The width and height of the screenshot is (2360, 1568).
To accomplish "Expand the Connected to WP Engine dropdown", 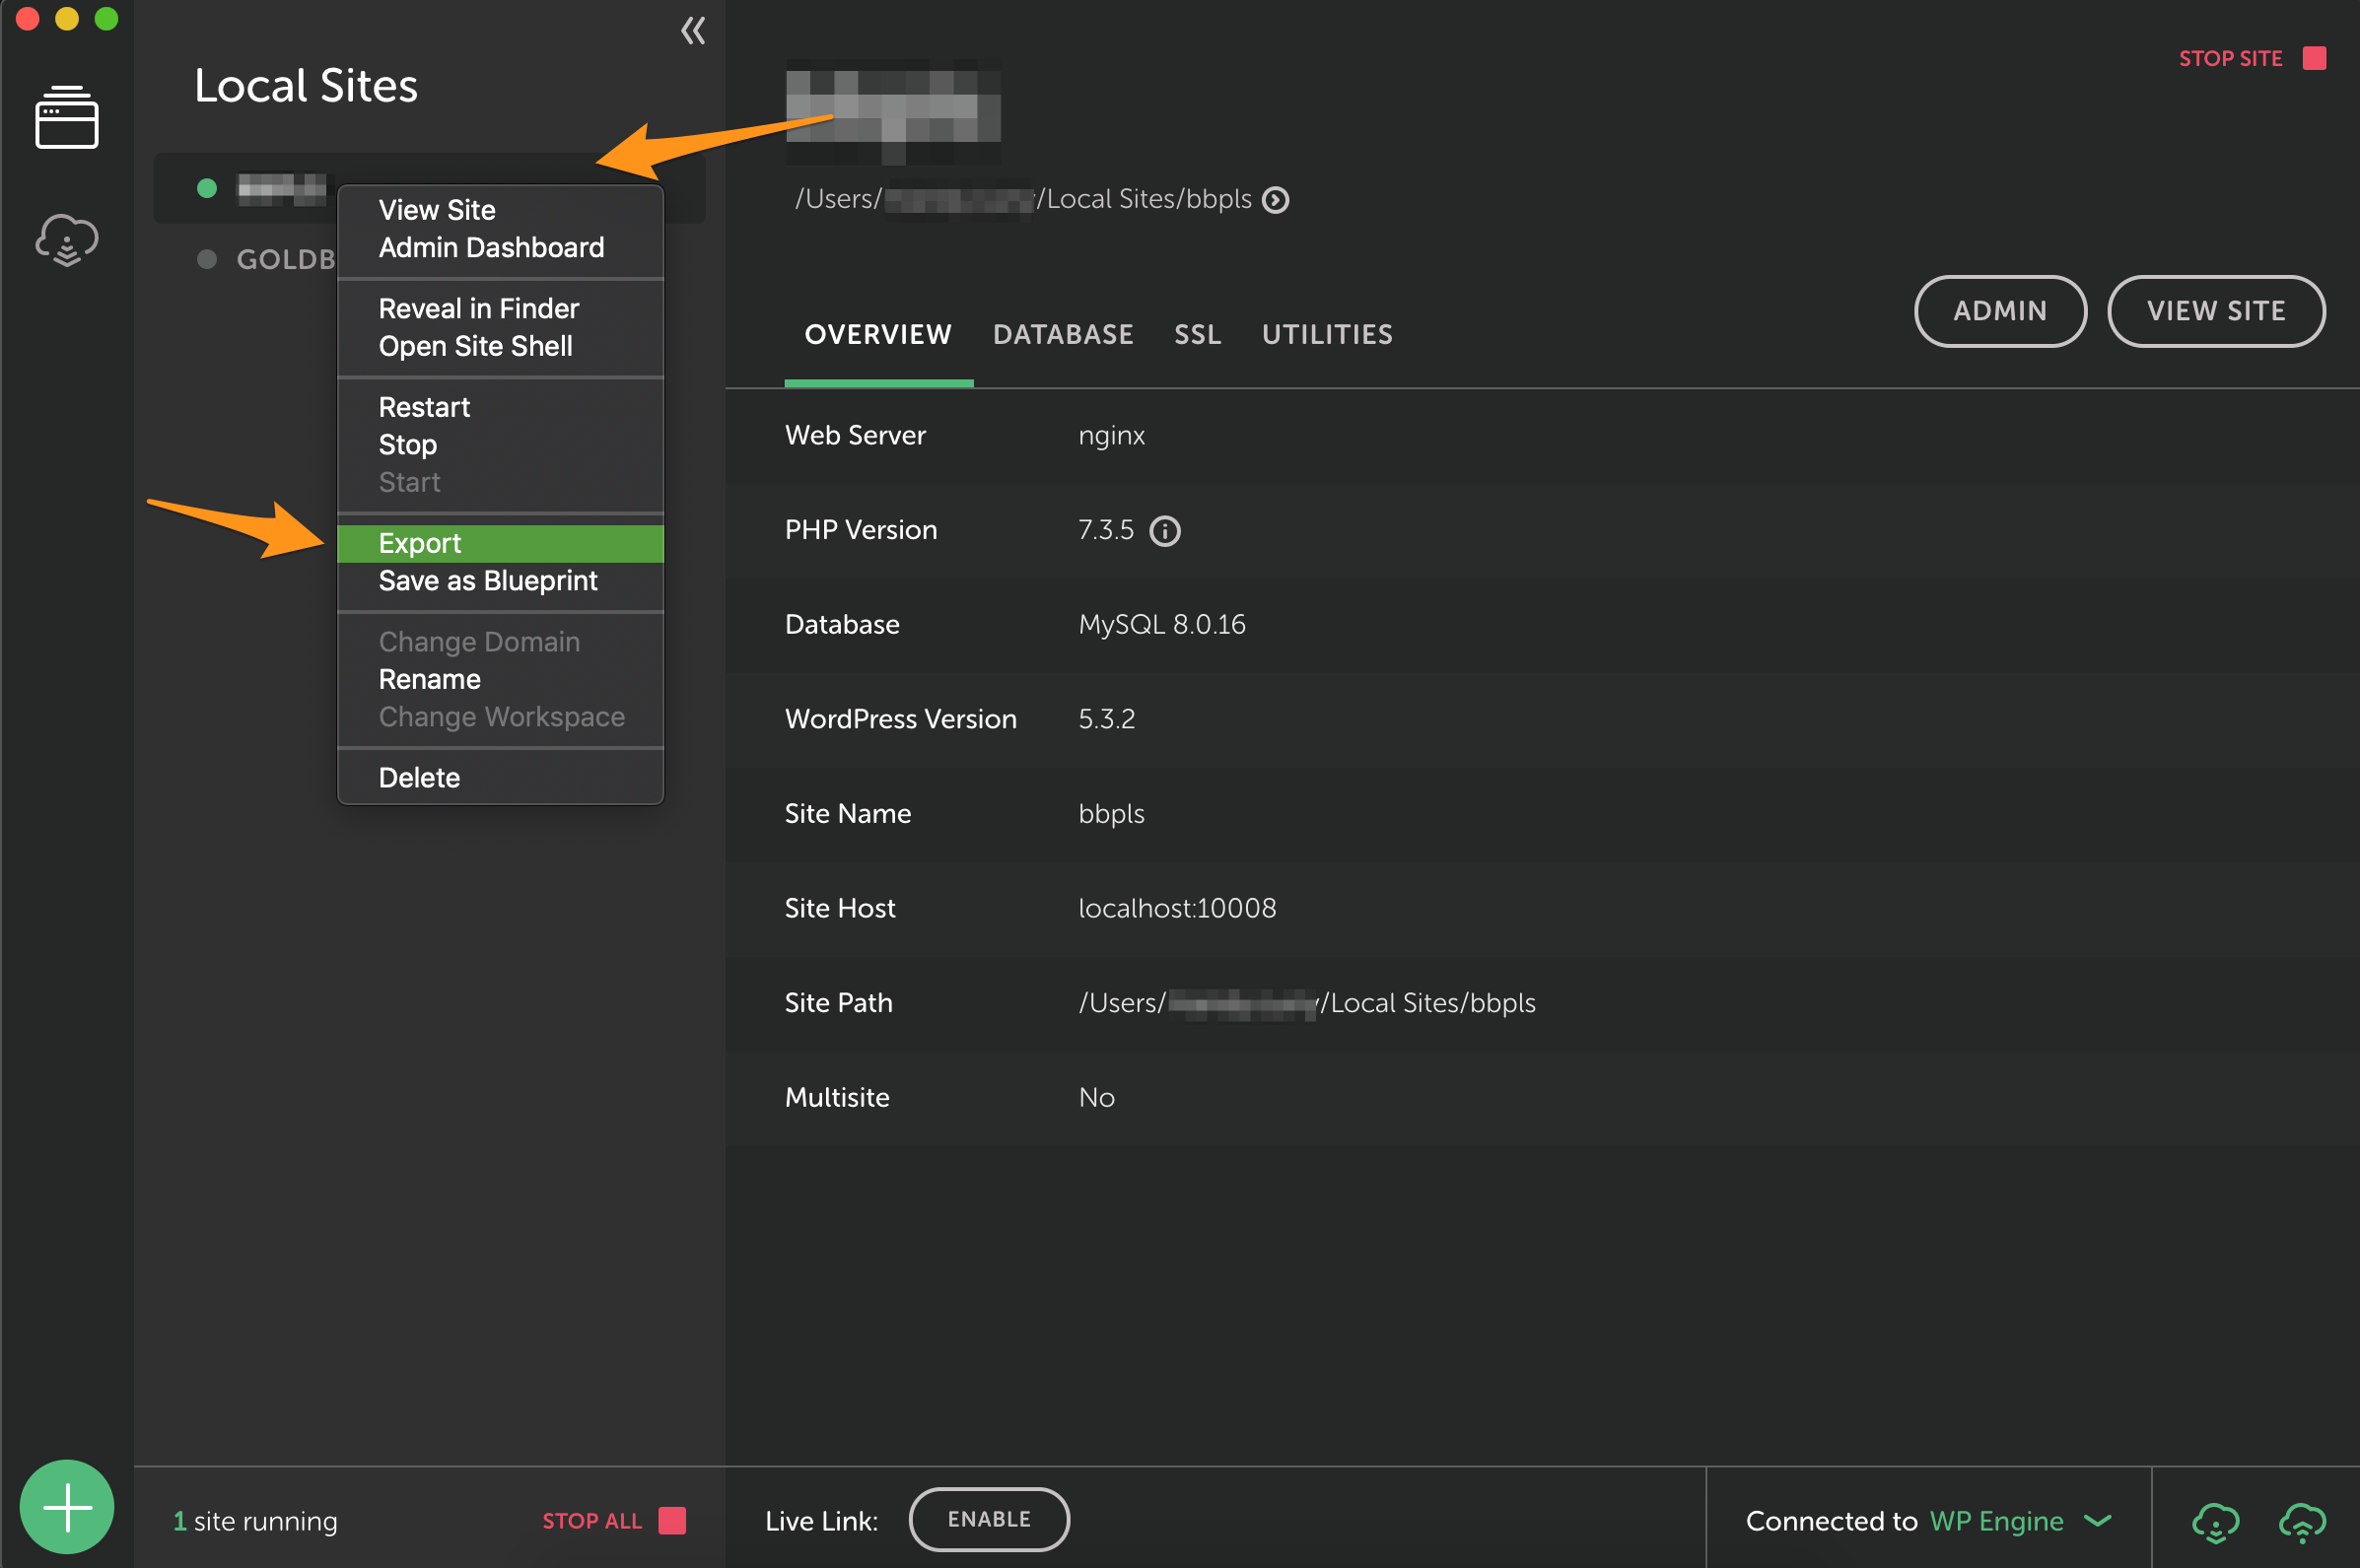I will (x=2097, y=1521).
